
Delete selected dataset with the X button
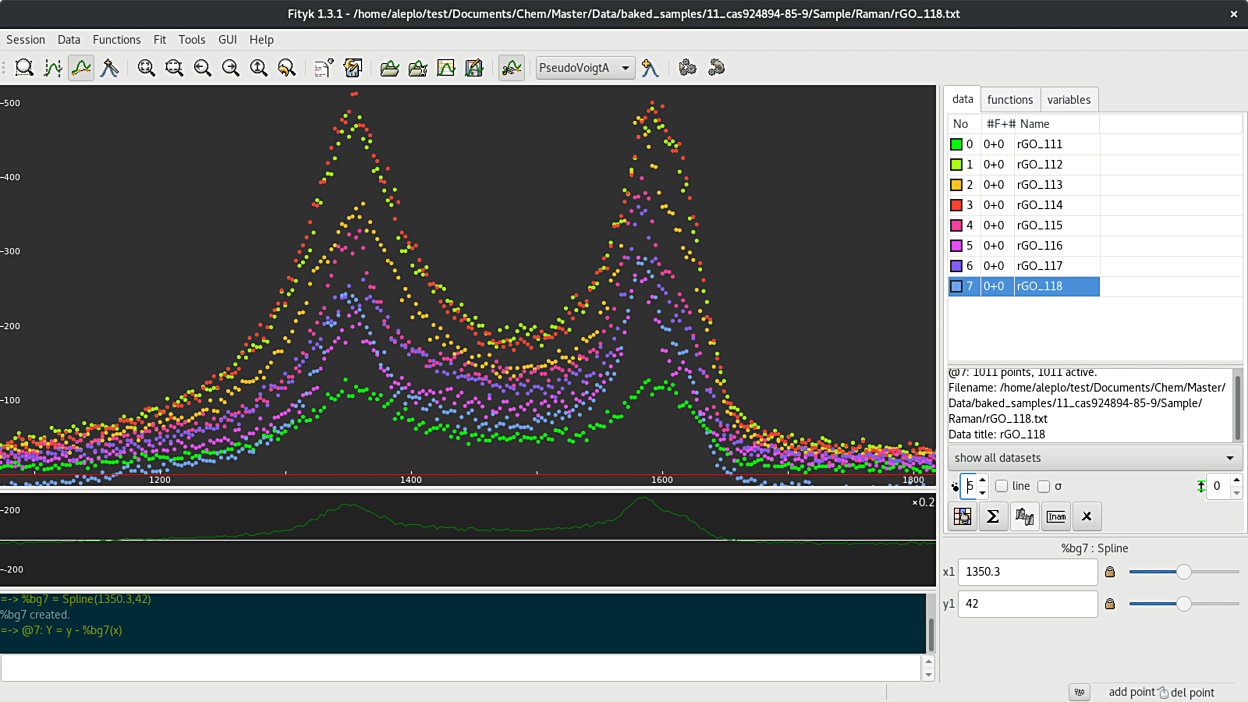click(1086, 516)
